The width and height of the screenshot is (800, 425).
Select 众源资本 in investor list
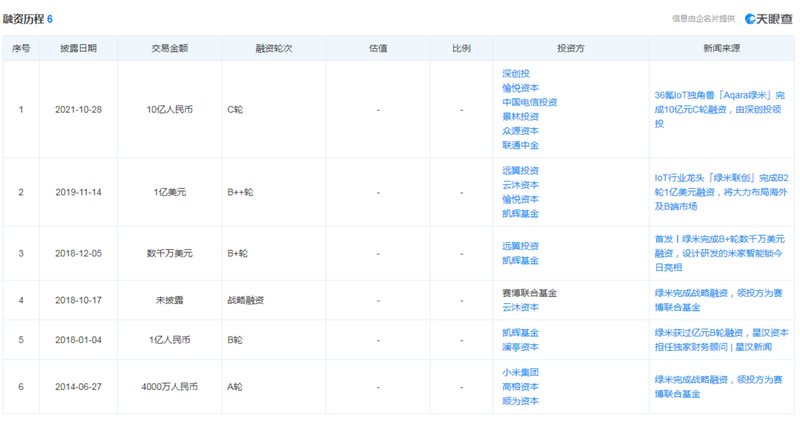click(520, 130)
